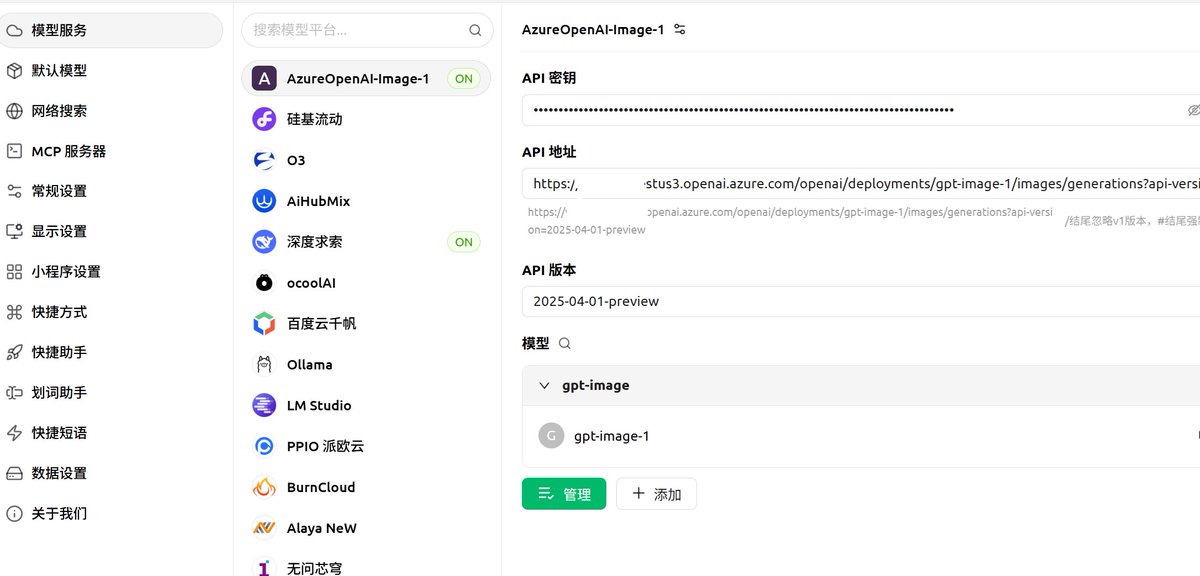
Task: Select the AzureOpenAI-Image-1 provider icon
Action: pyautogui.click(x=264, y=78)
